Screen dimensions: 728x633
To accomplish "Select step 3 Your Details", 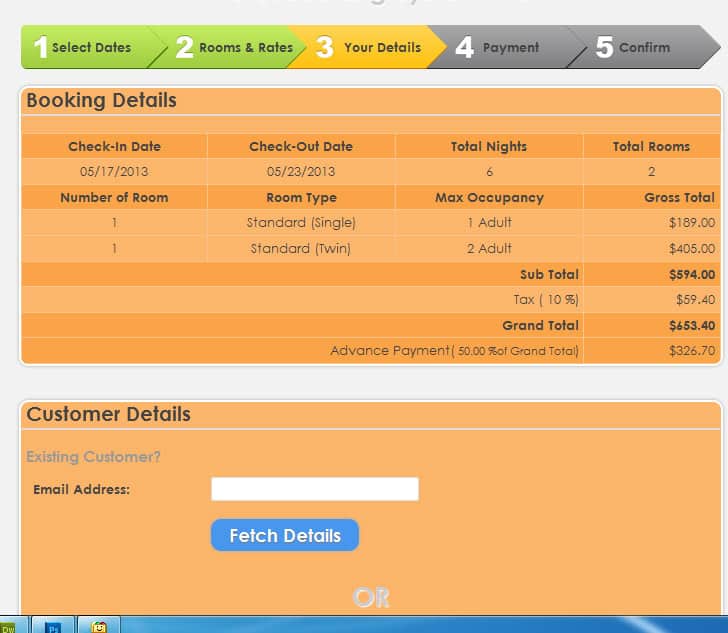I will pyautogui.click(x=368, y=47).
